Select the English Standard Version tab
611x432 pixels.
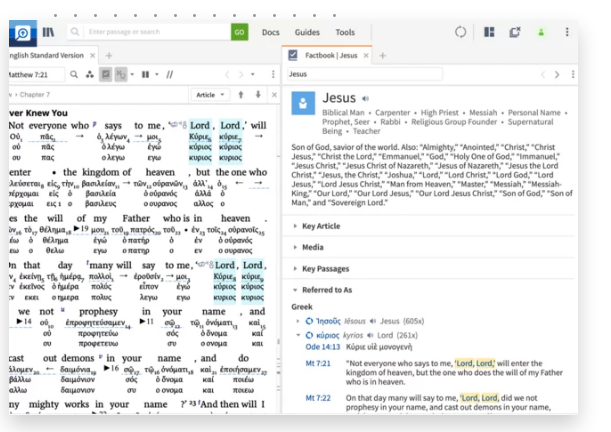pos(47,55)
